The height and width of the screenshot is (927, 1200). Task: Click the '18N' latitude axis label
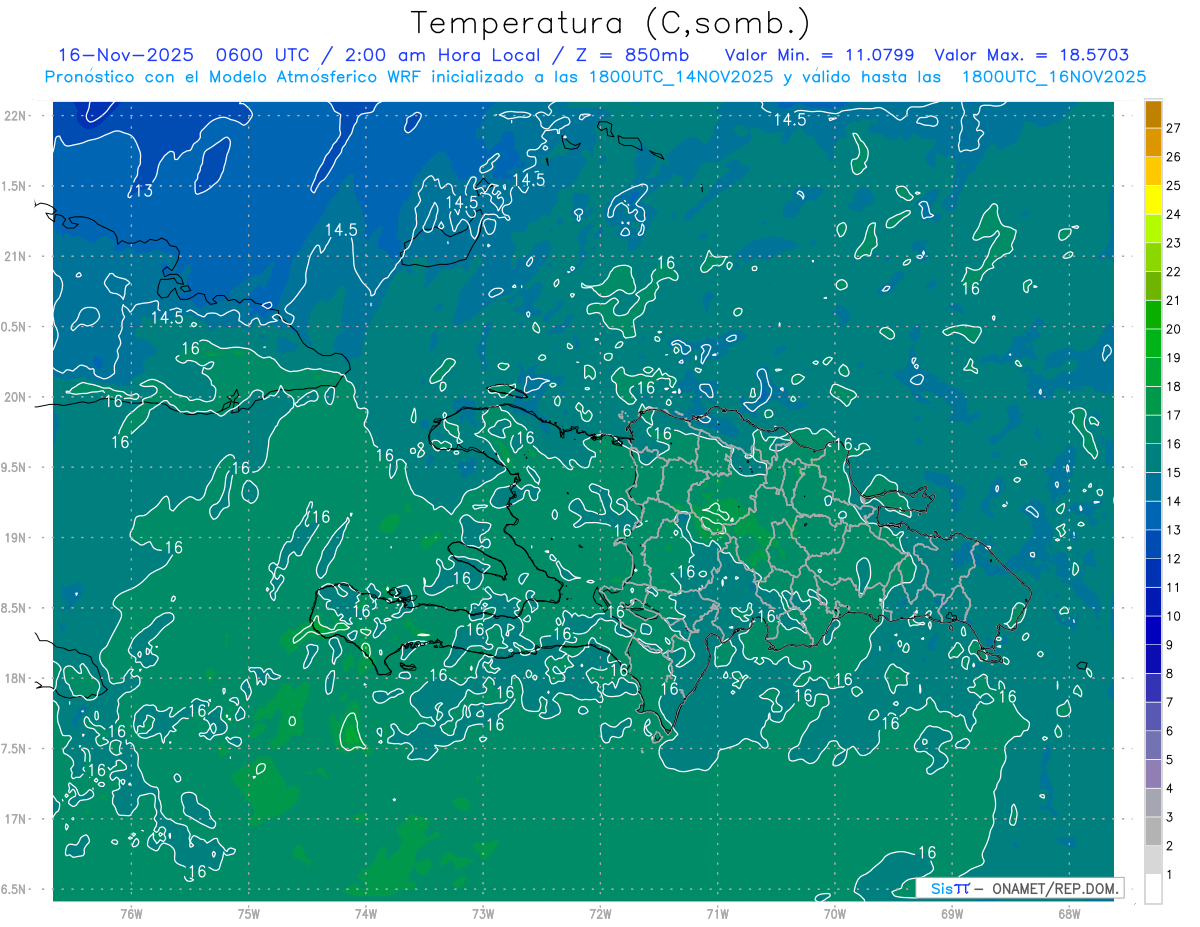16,678
